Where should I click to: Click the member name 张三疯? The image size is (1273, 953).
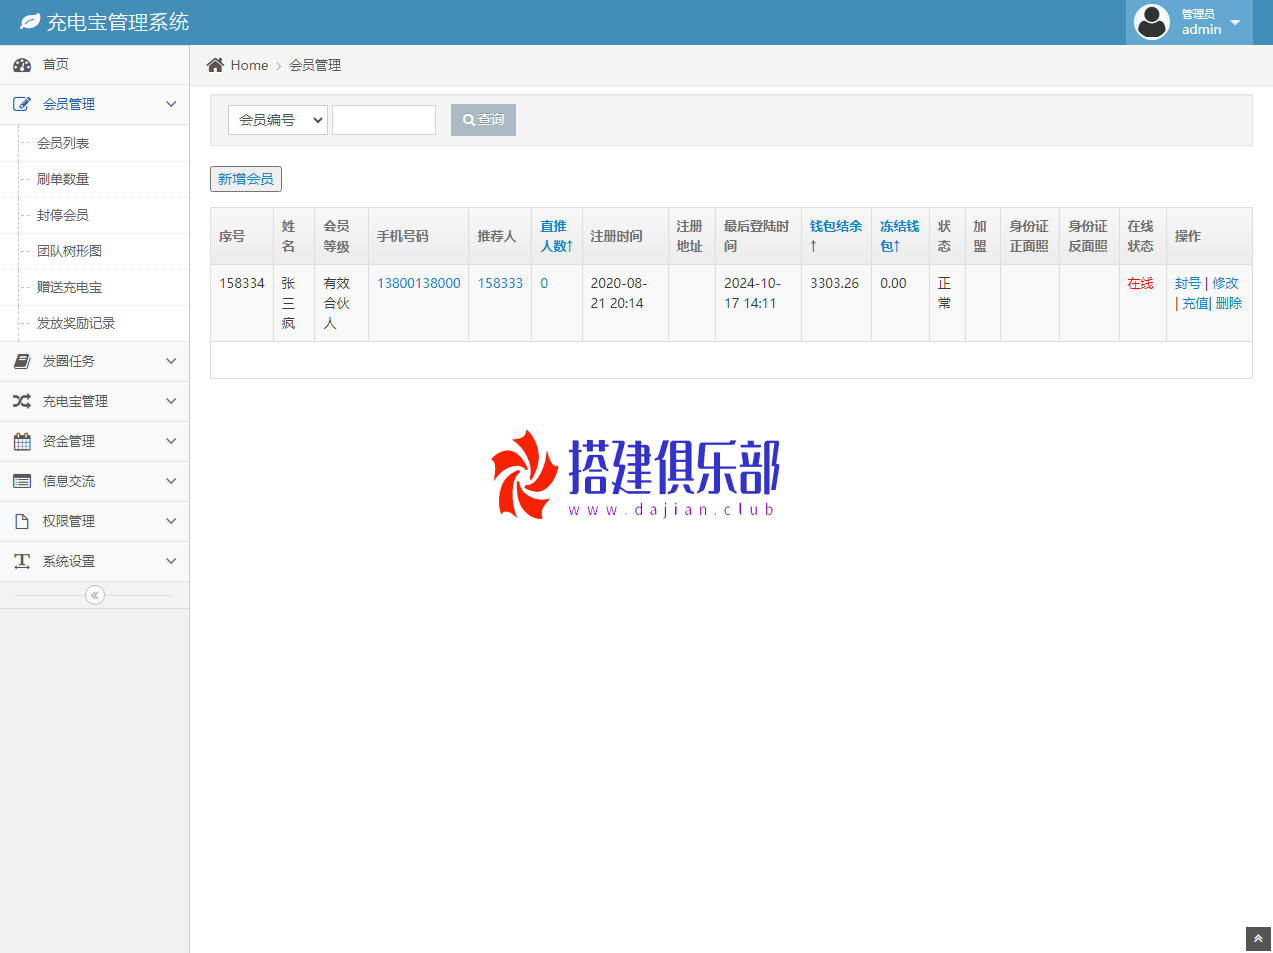(x=288, y=303)
